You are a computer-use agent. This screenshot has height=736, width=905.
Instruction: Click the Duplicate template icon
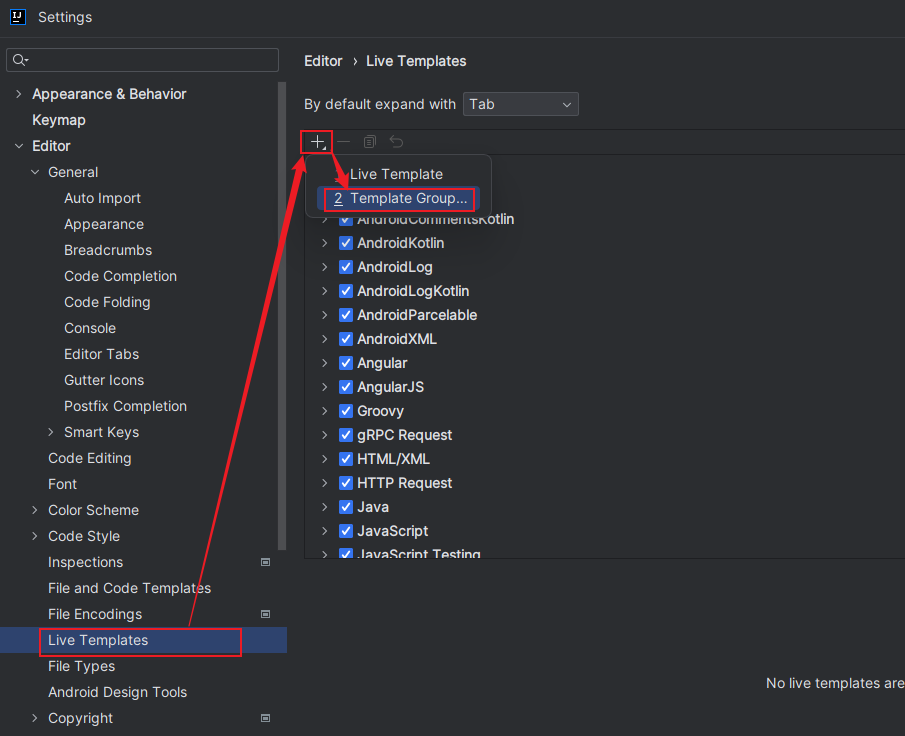[x=370, y=142]
